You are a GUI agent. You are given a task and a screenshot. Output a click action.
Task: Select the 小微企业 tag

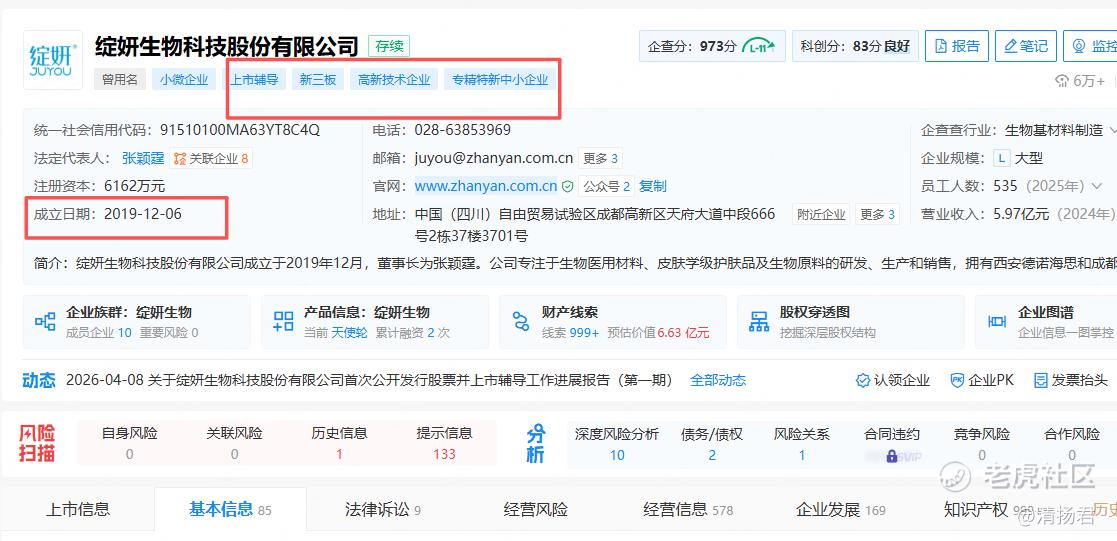pos(184,79)
